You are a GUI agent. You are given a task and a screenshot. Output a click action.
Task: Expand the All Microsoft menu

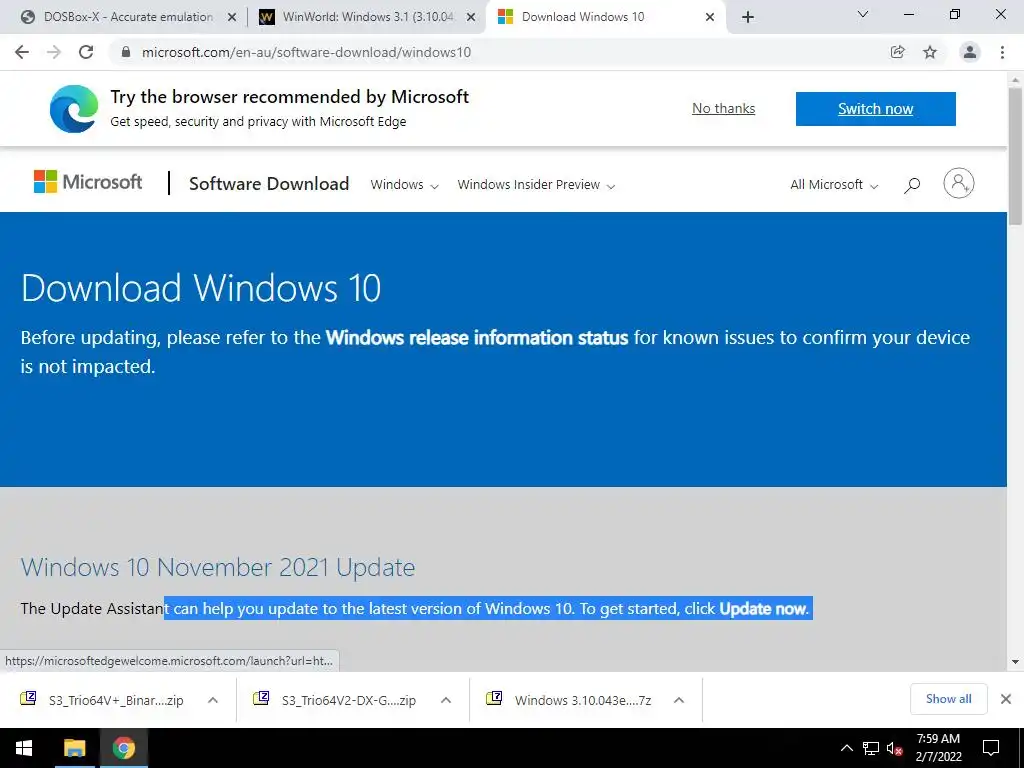click(834, 185)
